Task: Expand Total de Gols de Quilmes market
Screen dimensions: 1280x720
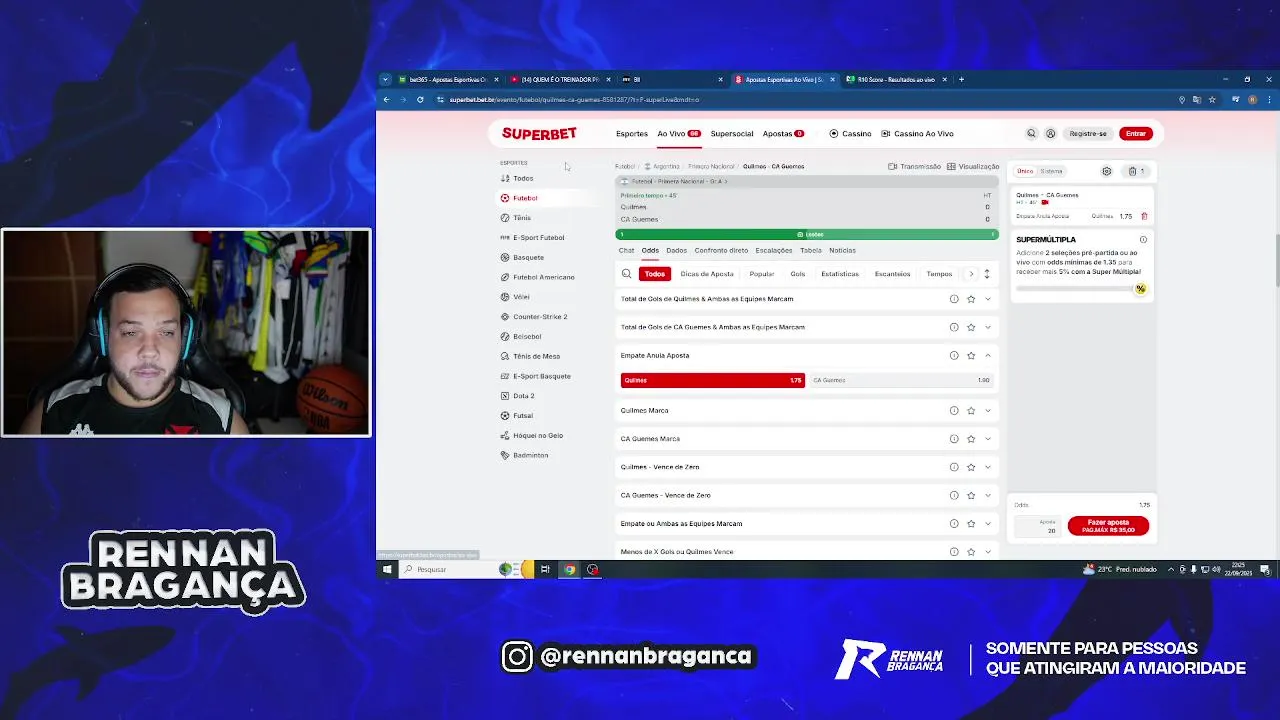Action: coord(987,299)
